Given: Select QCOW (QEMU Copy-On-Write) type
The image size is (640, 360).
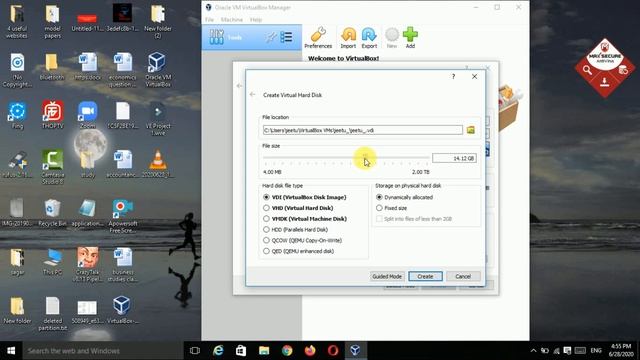Looking at the screenshot, I should [x=302, y=240].
